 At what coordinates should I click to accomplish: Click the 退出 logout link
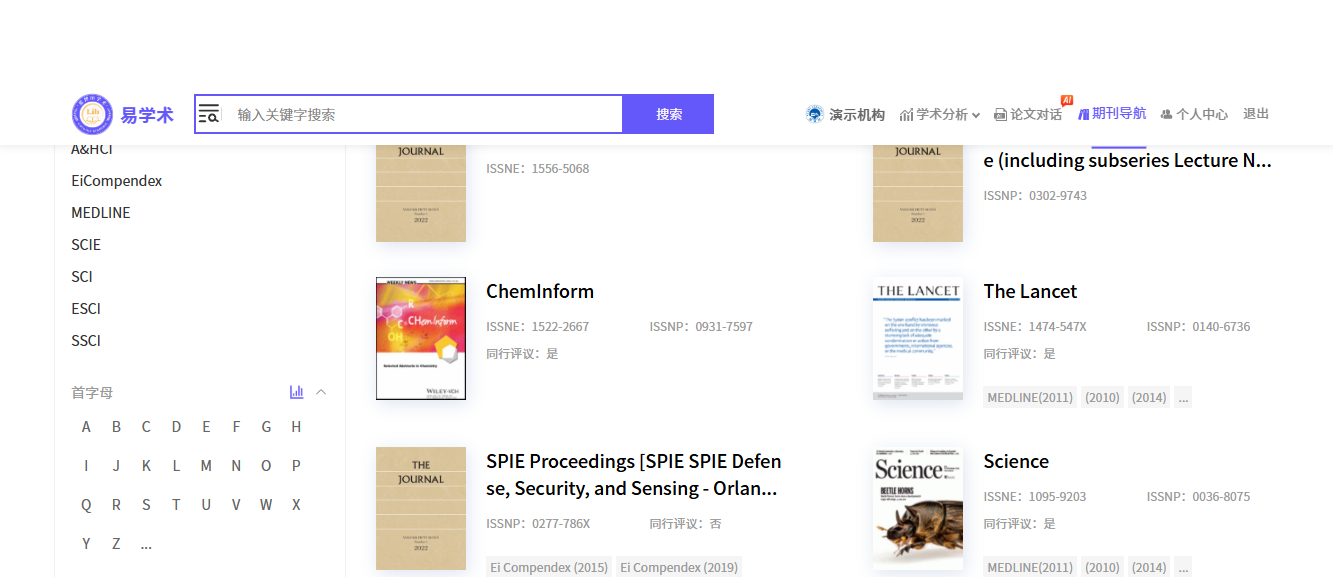[1256, 114]
